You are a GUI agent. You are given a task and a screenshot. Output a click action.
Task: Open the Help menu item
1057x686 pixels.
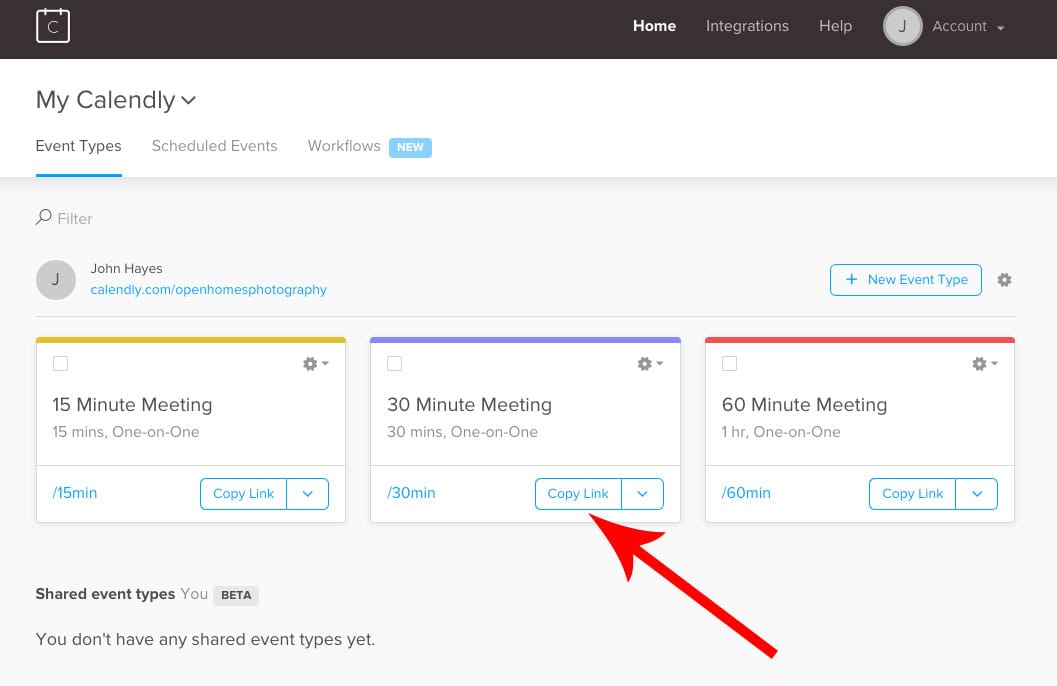tap(835, 26)
